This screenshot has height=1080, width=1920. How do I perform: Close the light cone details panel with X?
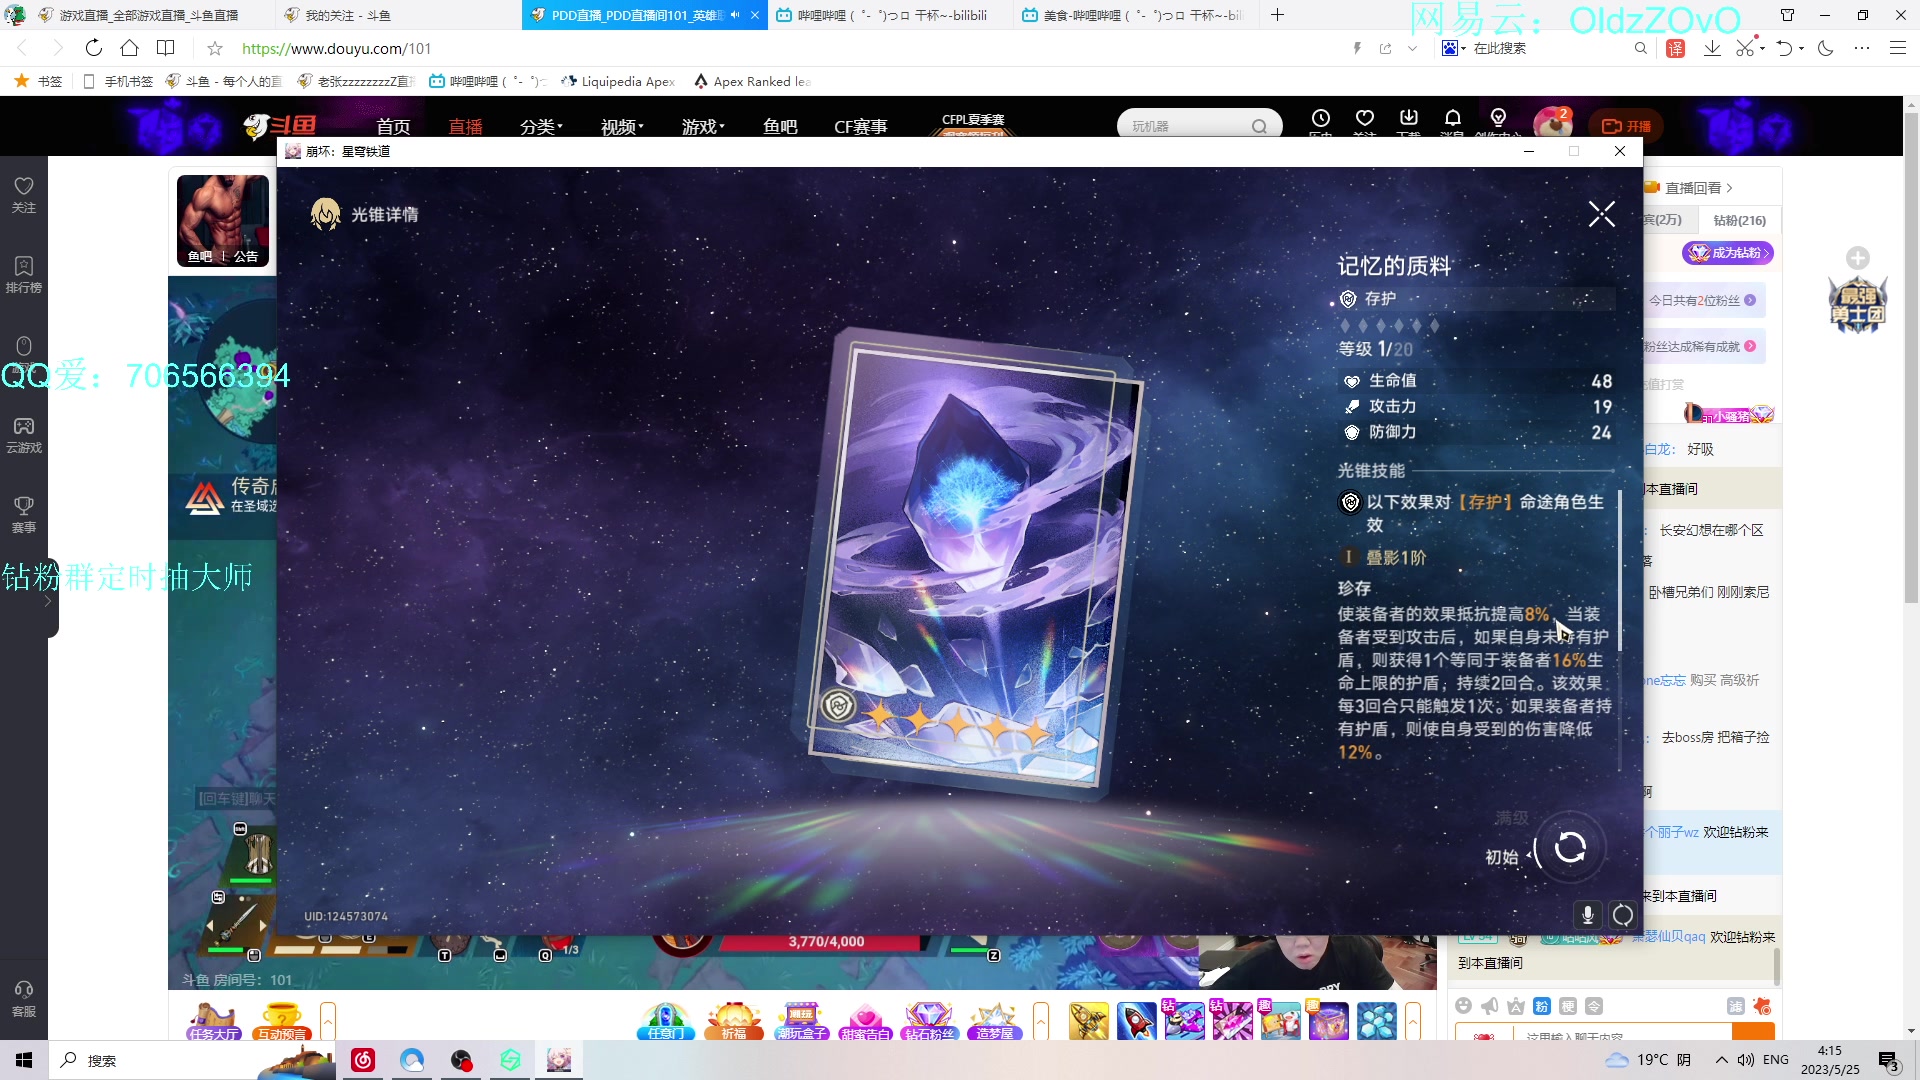(1601, 214)
